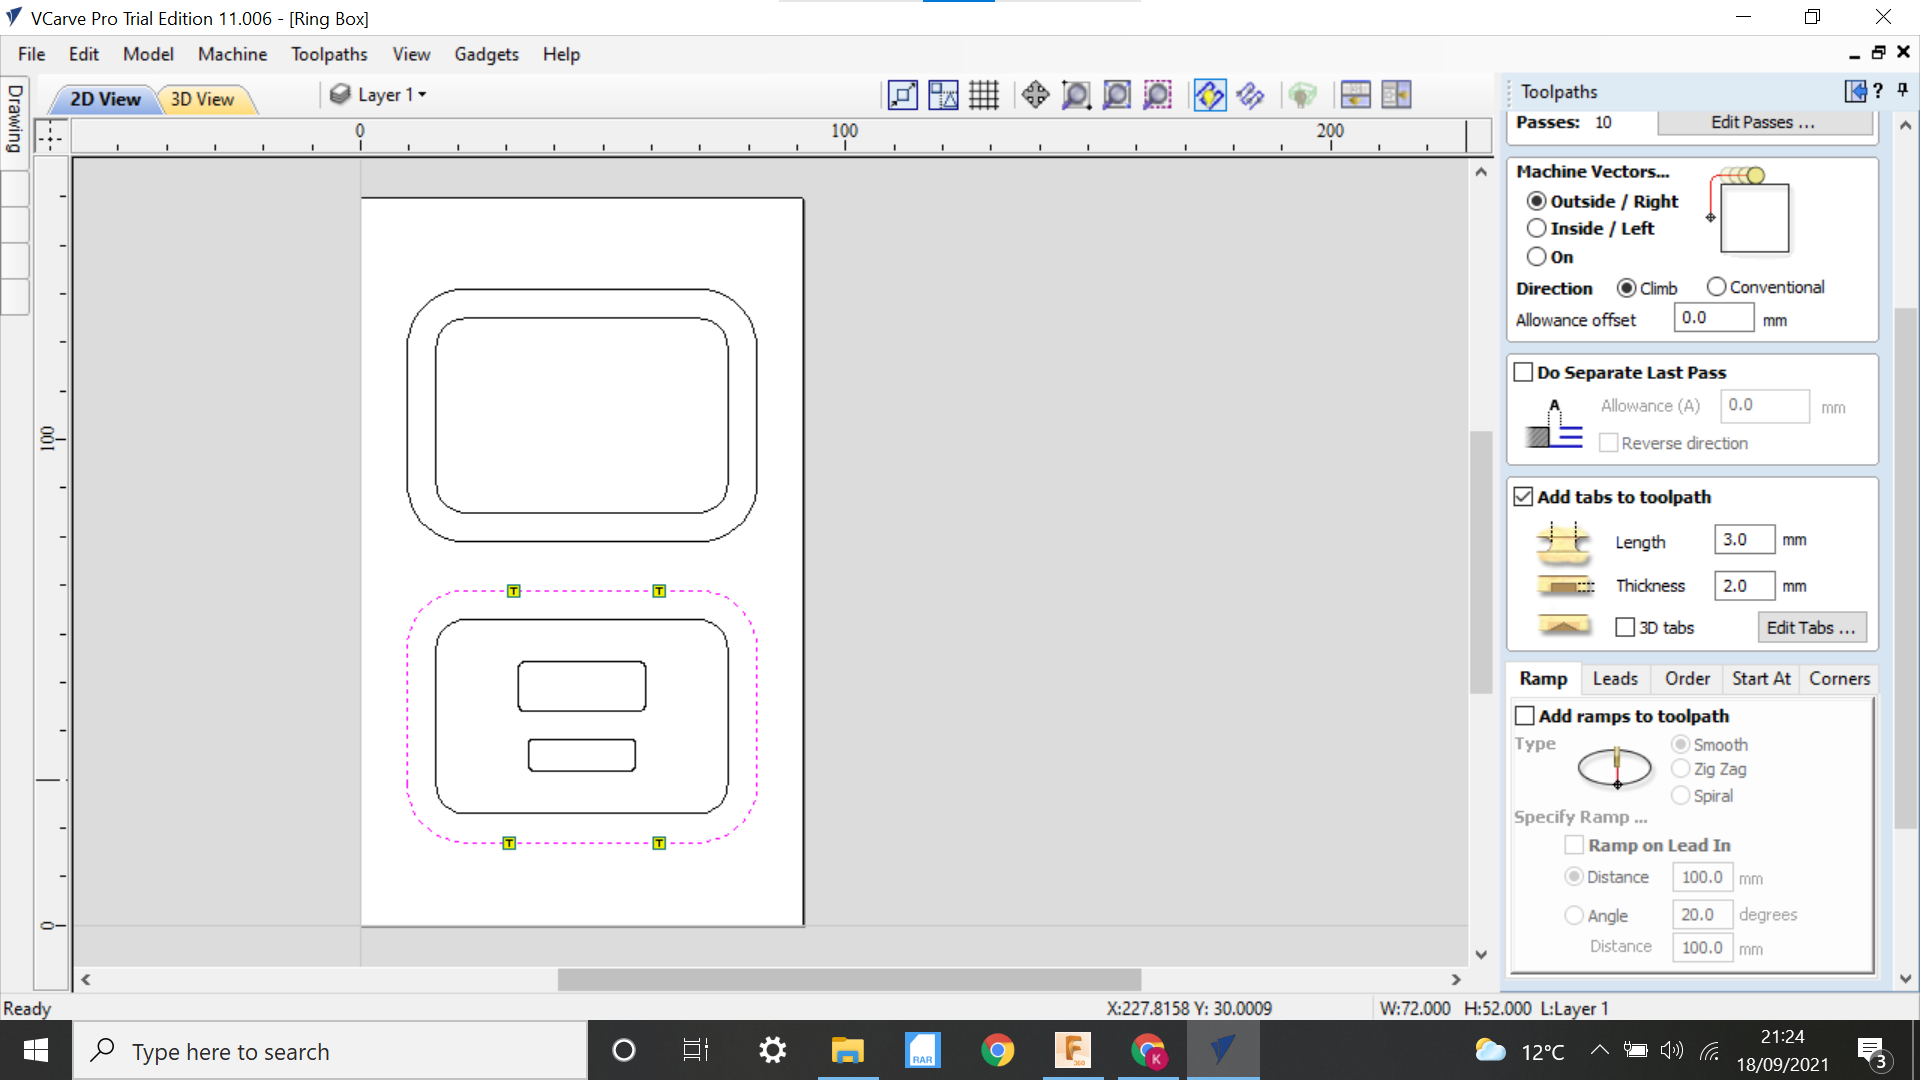Image resolution: width=1920 pixels, height=1080 pixels.
Task: Switch to the 3D View tab
Action: [202, 99]
